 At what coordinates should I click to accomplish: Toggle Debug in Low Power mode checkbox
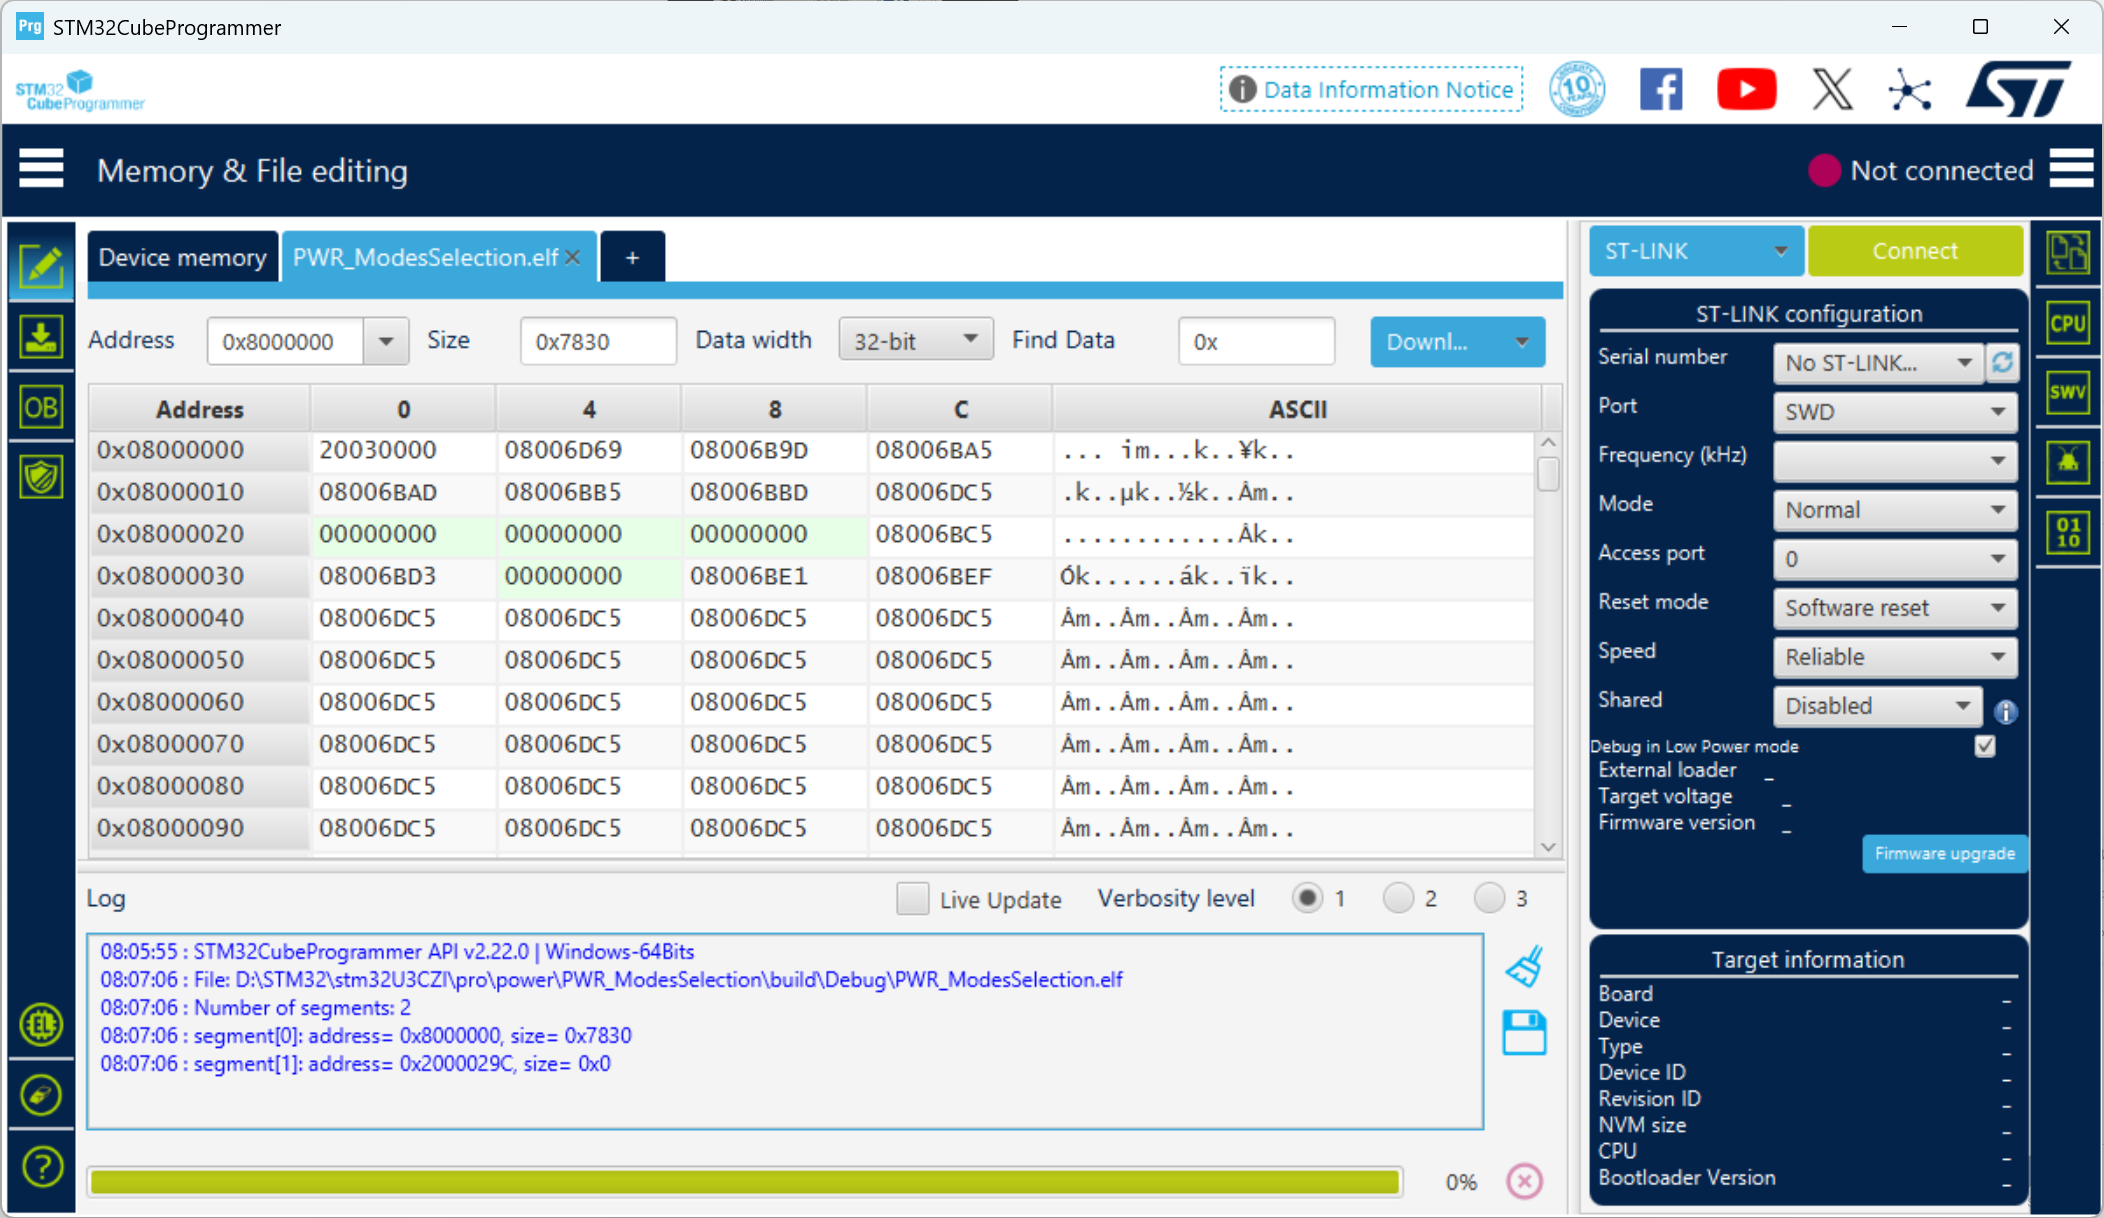tap(1985, 746)
